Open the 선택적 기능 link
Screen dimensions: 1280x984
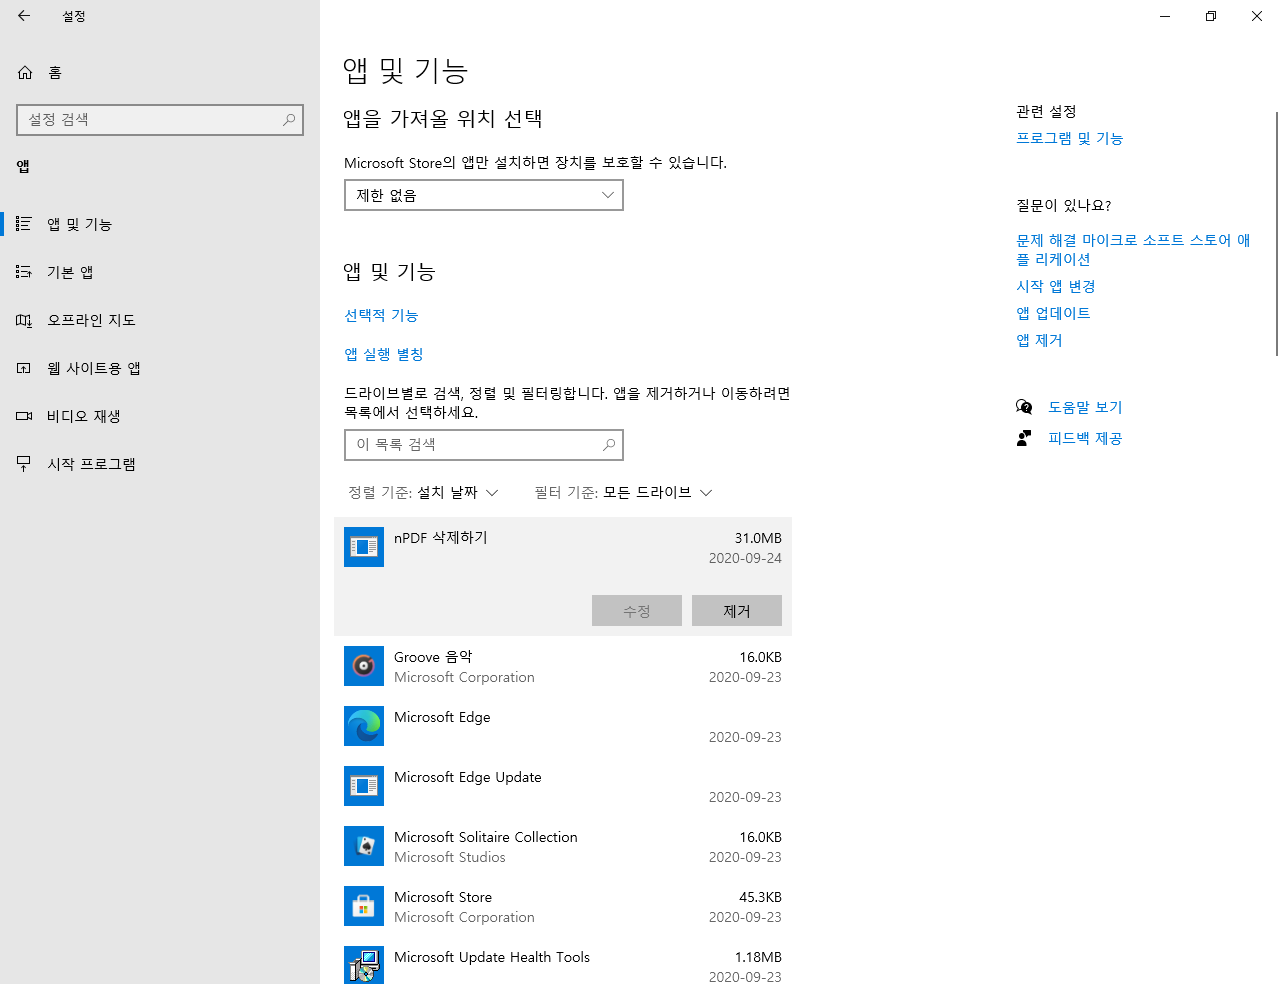click(x=381, y=315)
